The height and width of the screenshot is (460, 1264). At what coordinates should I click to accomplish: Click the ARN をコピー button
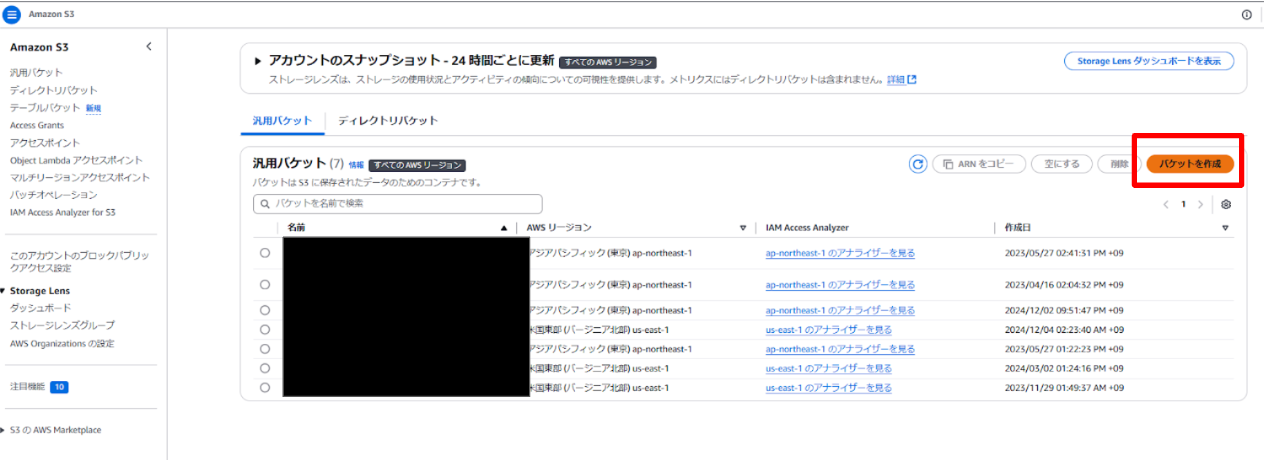point(979,164)
